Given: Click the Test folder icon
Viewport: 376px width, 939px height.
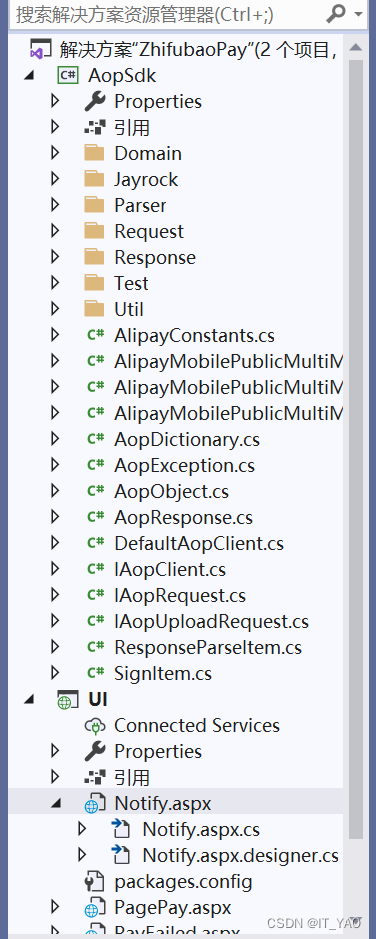Looking at the screenshot, I should [x=95, y=283].
